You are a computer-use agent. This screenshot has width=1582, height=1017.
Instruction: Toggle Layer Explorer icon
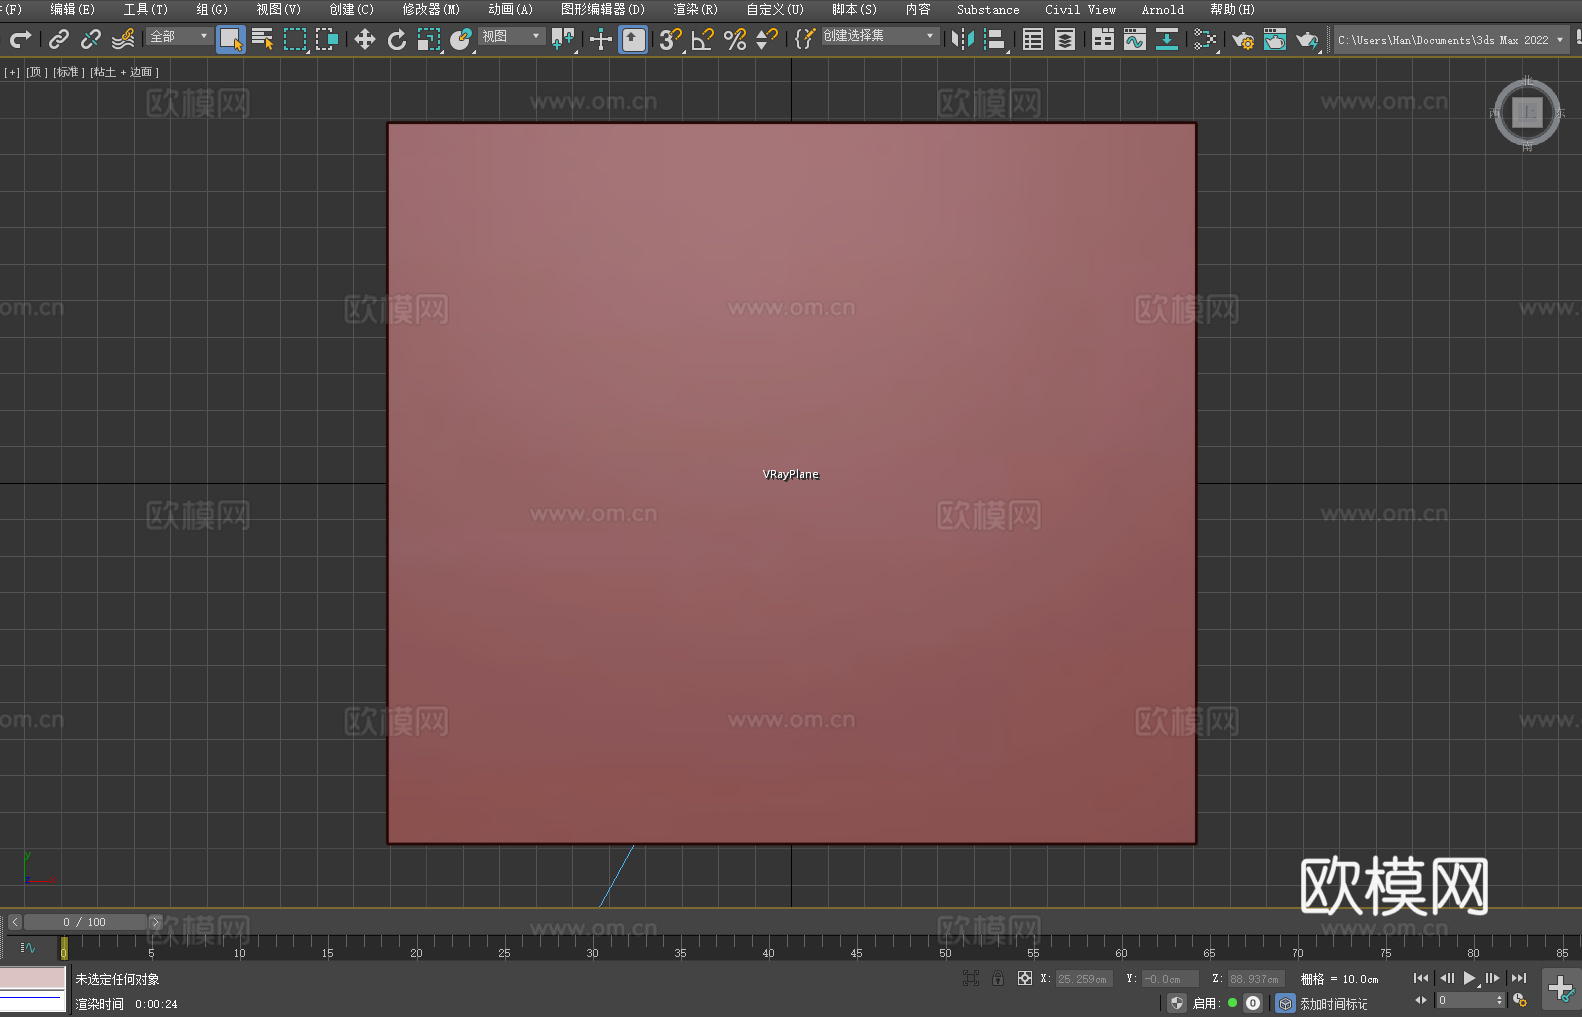(1065, 39)
